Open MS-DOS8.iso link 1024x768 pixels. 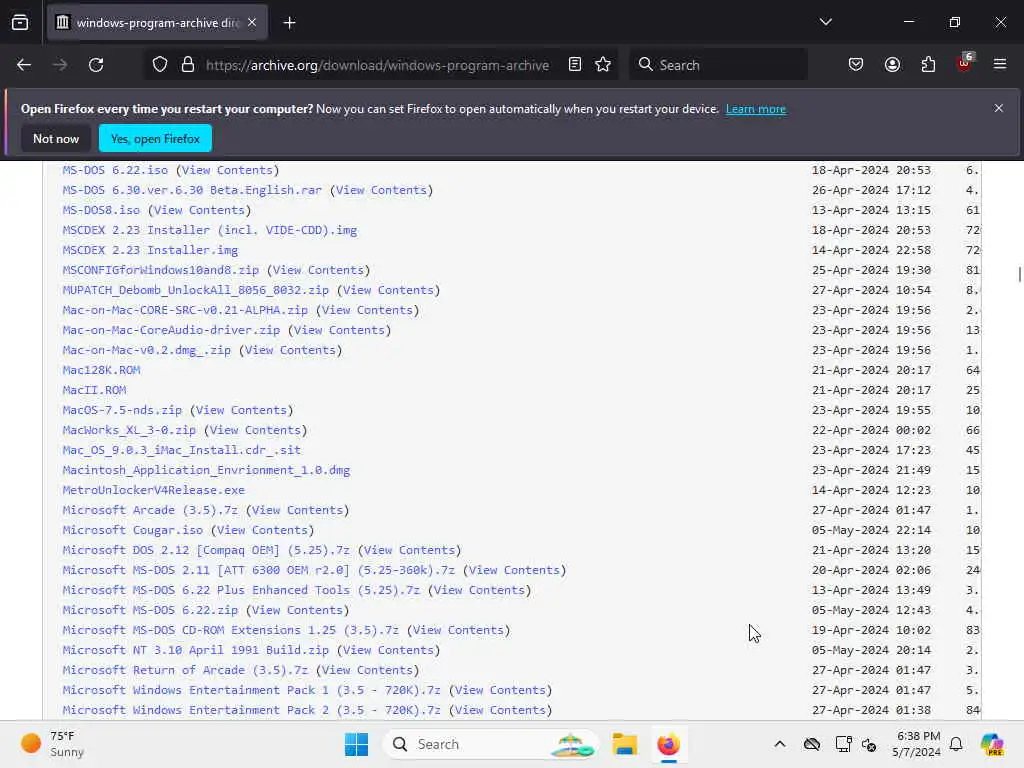pos(101,210)
